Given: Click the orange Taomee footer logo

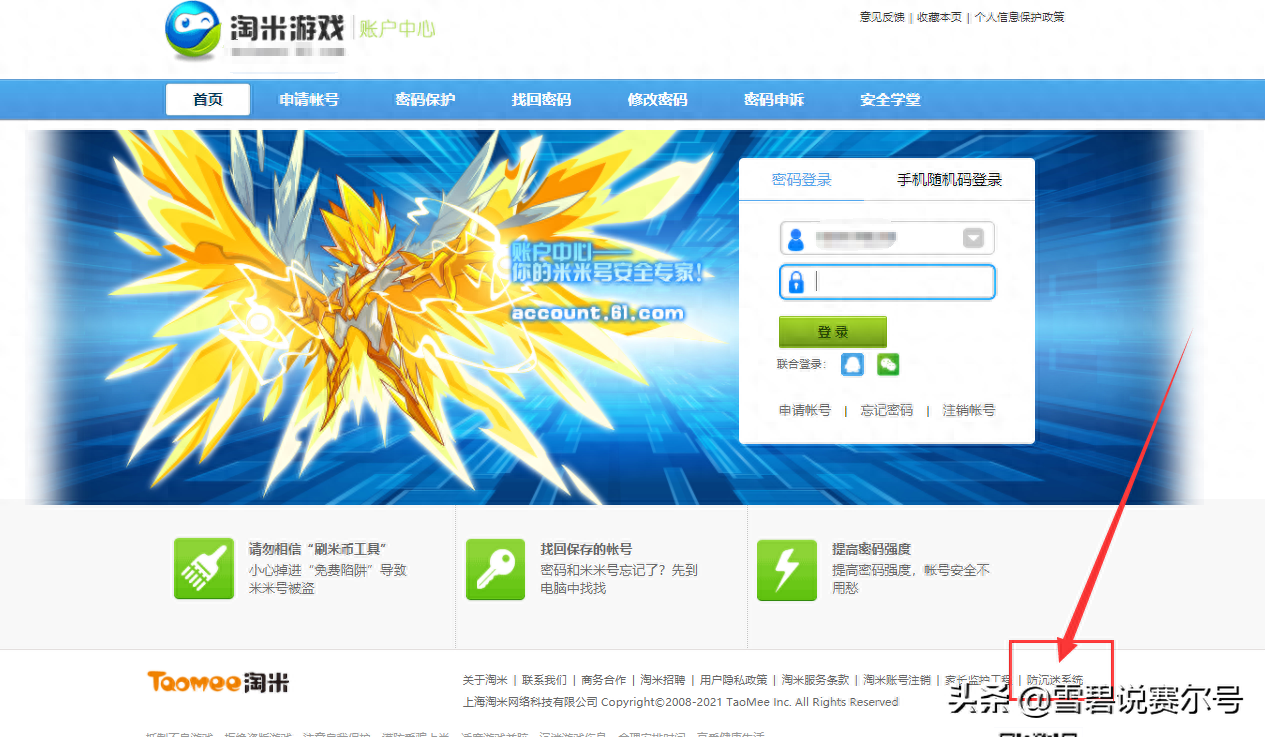Looking at the screenshot, I should pyautogui.click(x=219, y=682).
